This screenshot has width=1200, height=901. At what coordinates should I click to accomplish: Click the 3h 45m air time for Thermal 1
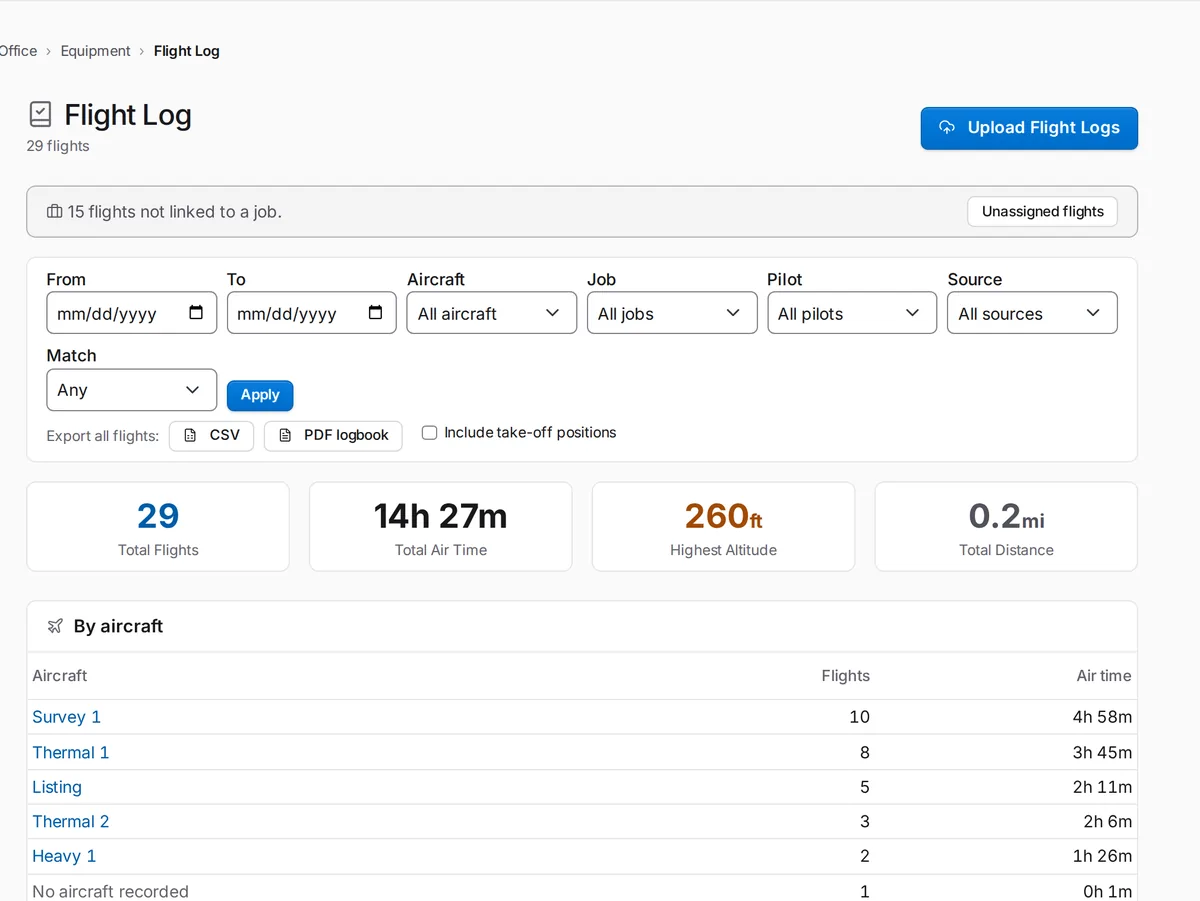(1102, 753)
